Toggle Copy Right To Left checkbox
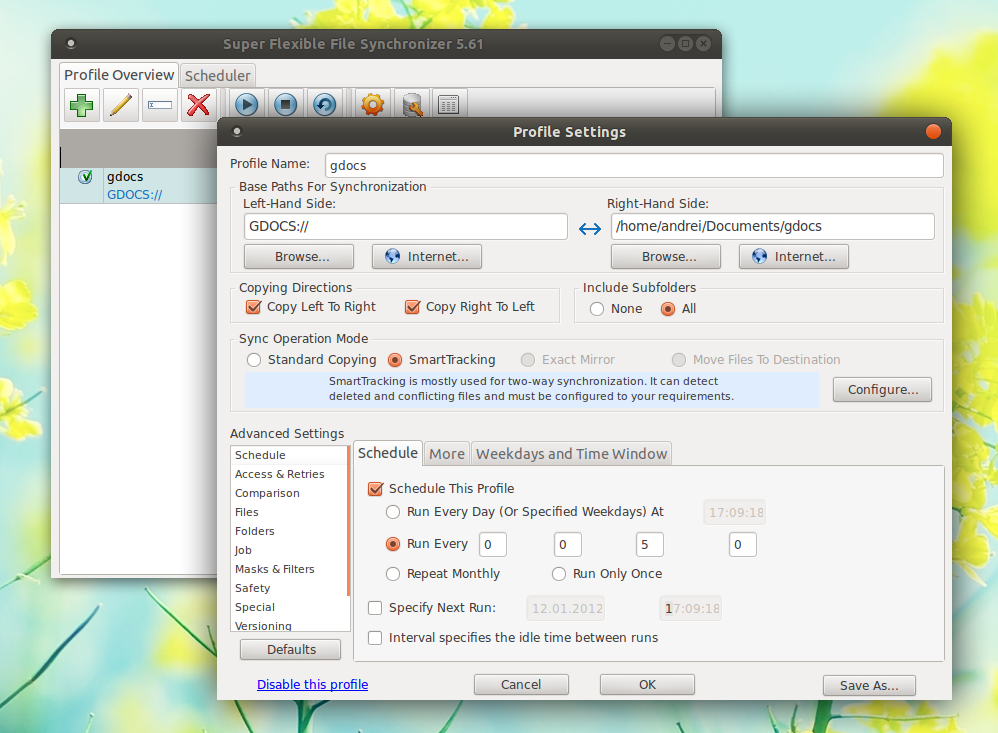 tap(412, 307)
